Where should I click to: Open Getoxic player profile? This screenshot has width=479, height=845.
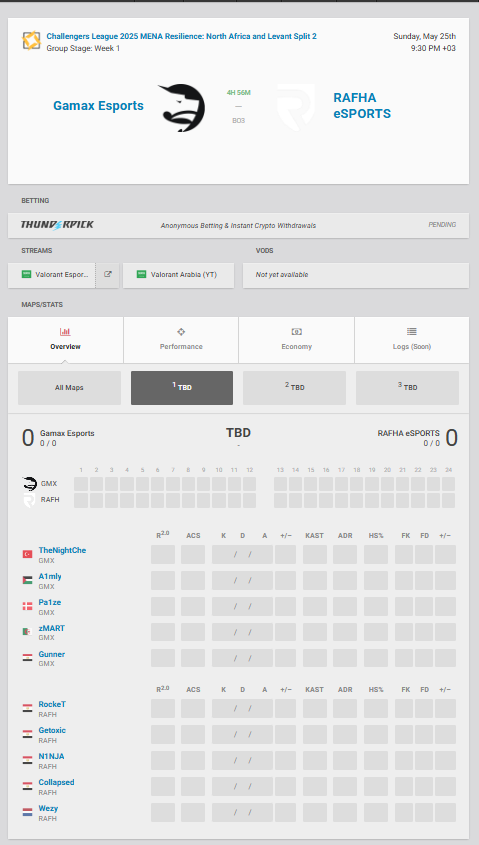click(52, 730)
